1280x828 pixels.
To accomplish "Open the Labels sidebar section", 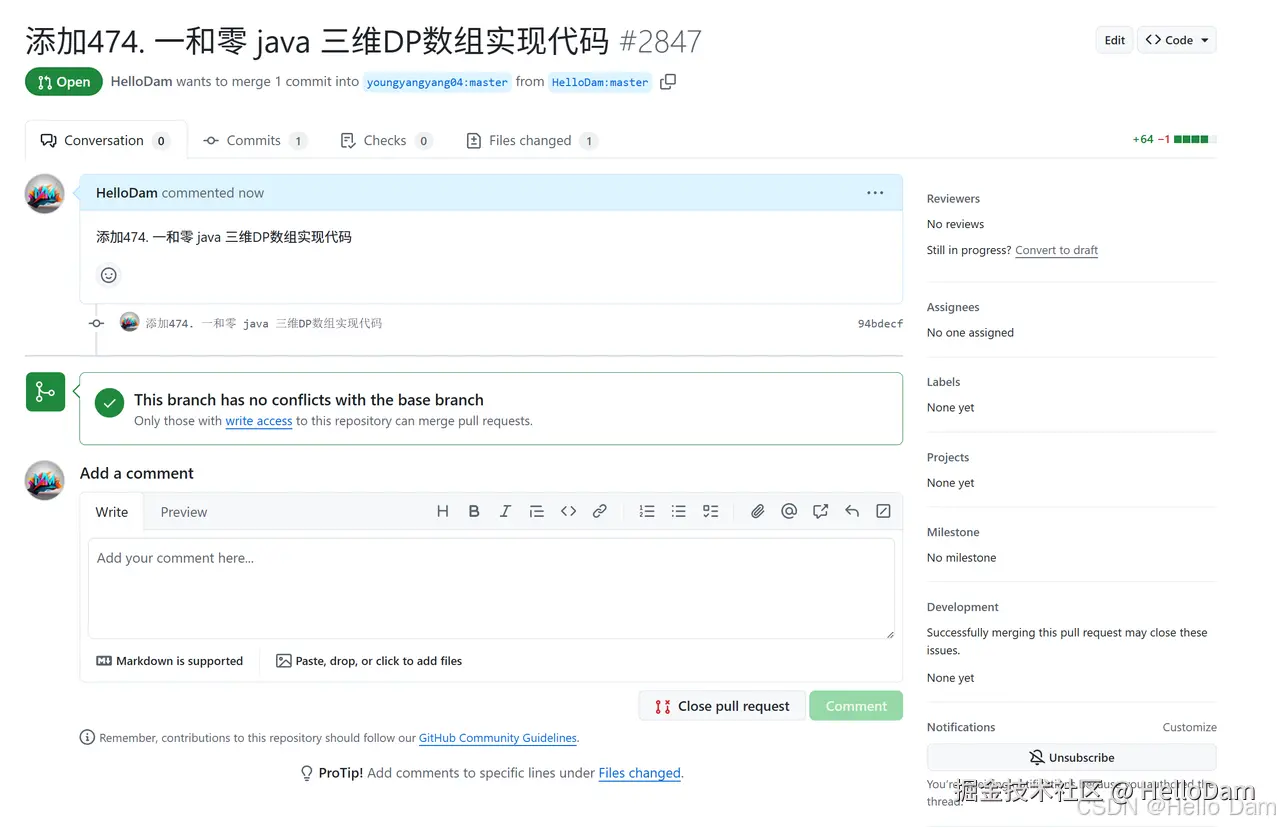I will pos(943,382).
